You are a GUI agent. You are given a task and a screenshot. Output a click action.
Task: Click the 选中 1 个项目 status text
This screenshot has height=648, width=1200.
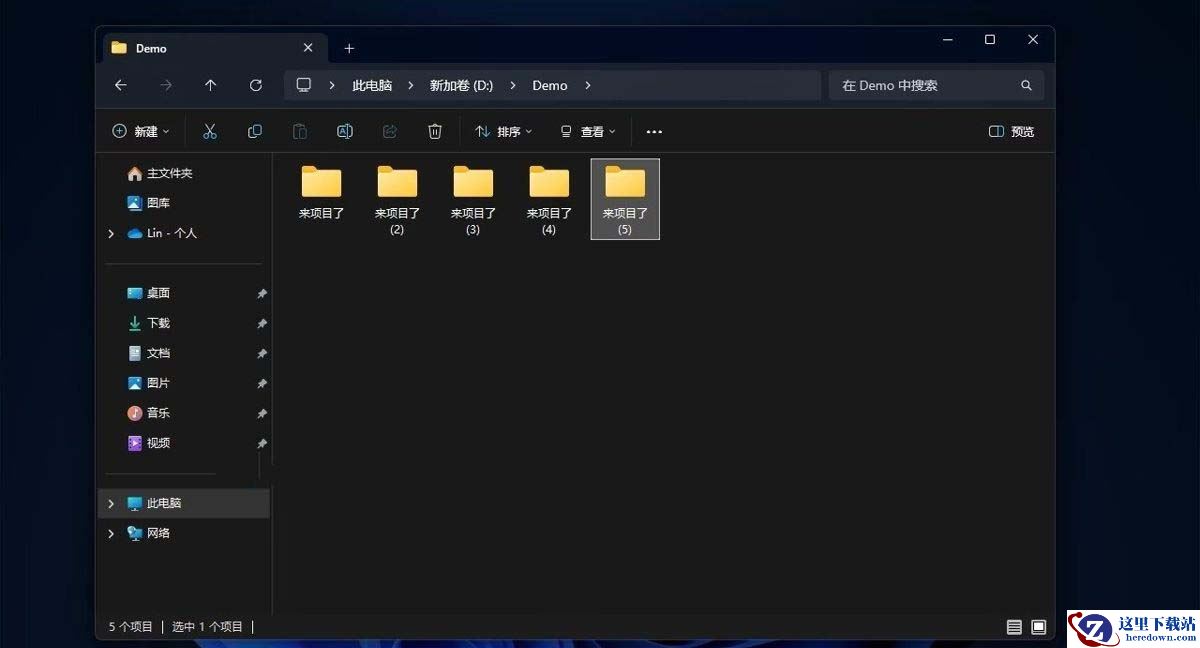coord(207,627)
